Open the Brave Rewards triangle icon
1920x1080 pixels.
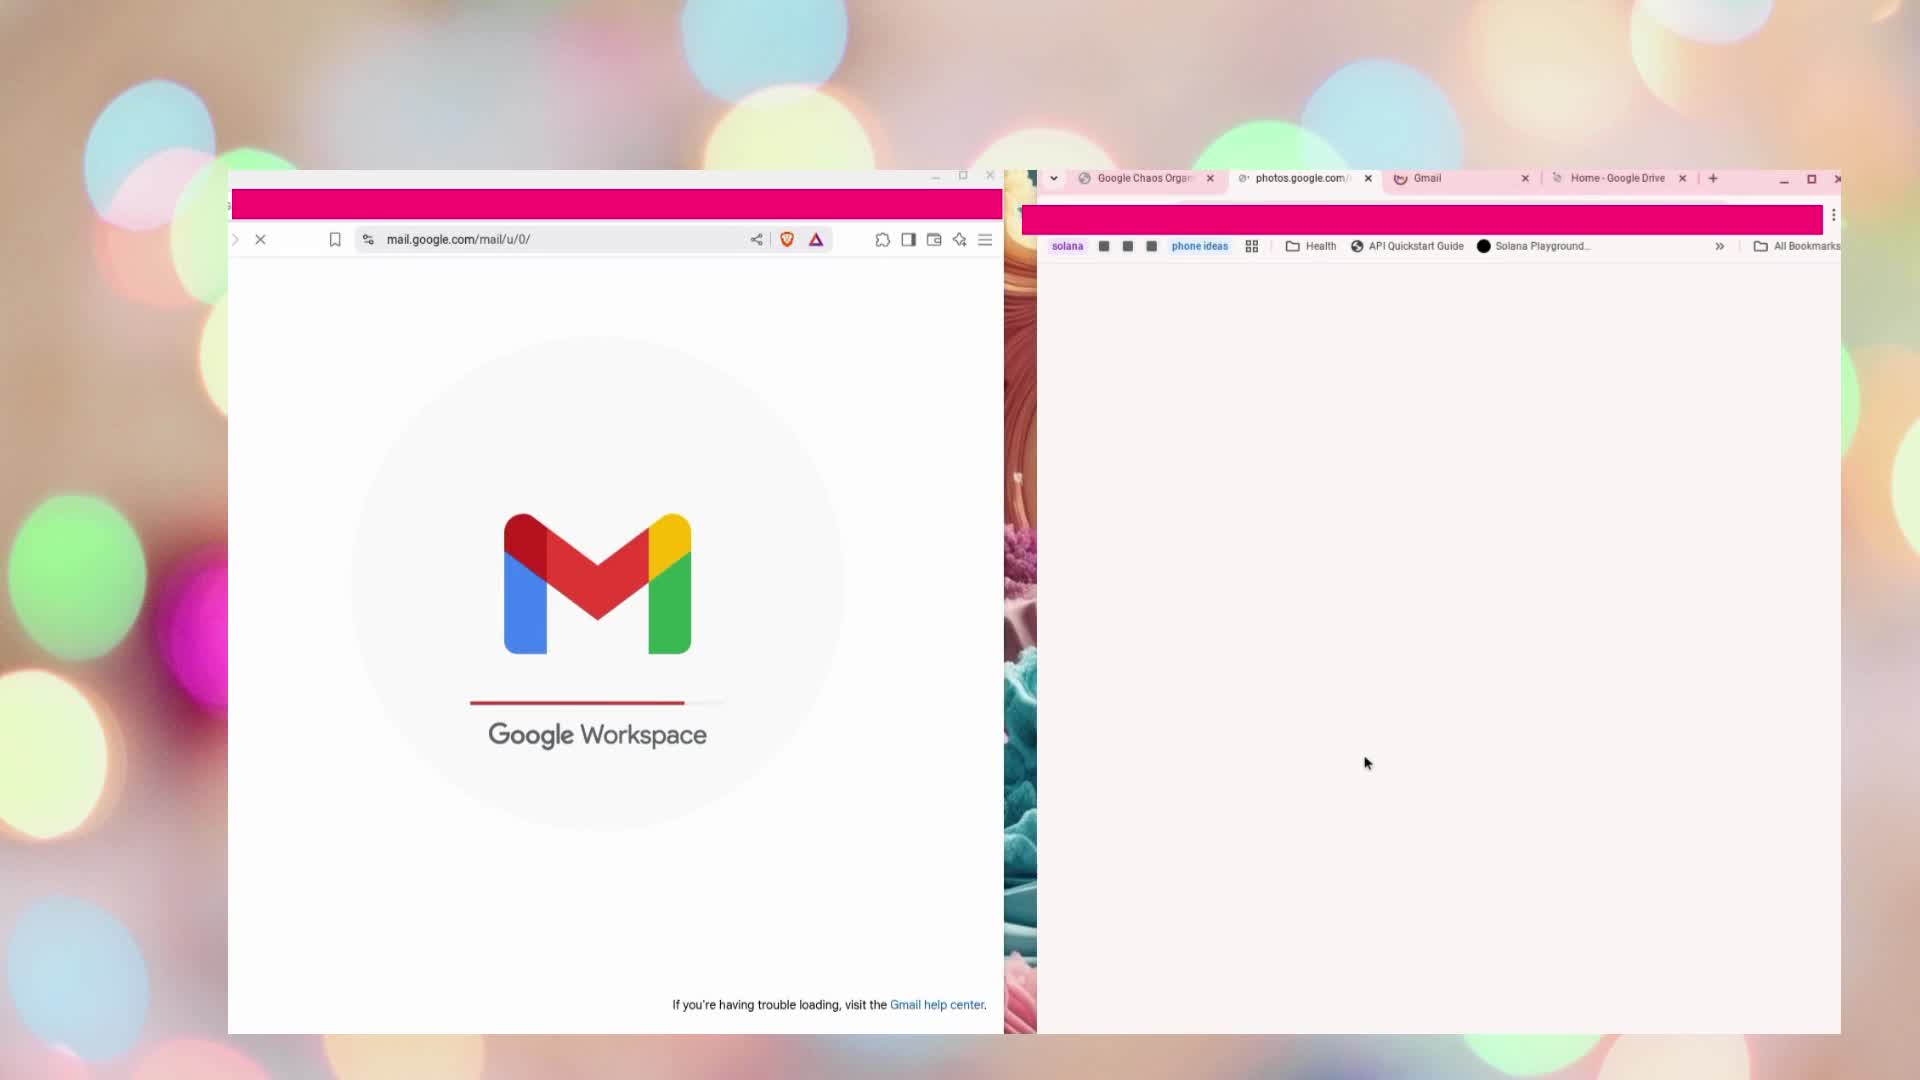pyautogui.click(x=816, y=240)
